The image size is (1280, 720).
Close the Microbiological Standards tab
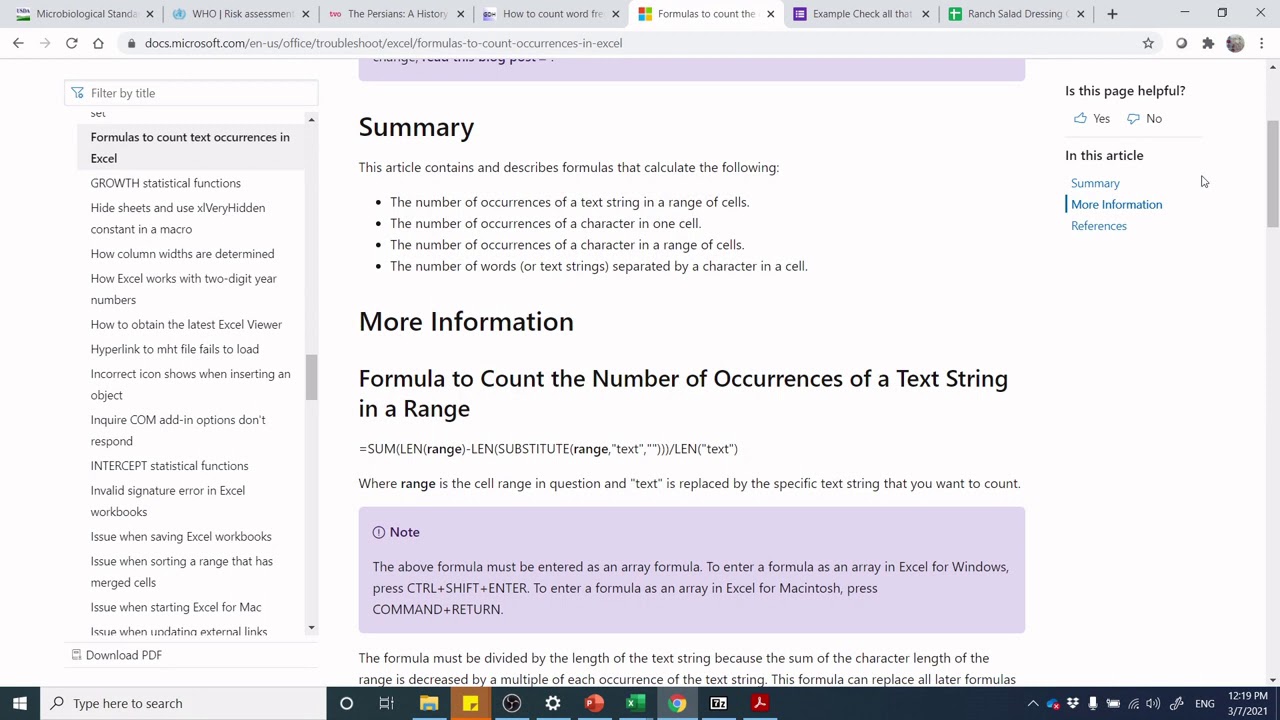pos(150,14)
